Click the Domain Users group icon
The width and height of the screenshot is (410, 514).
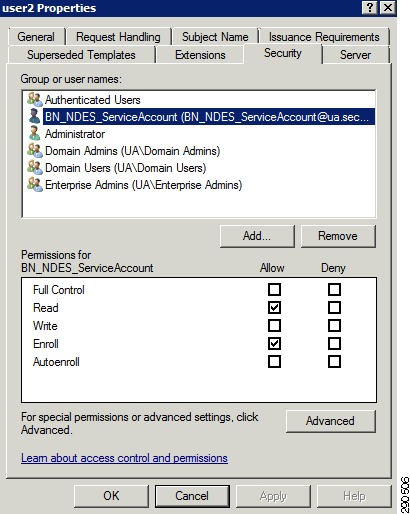click(35, 168)
